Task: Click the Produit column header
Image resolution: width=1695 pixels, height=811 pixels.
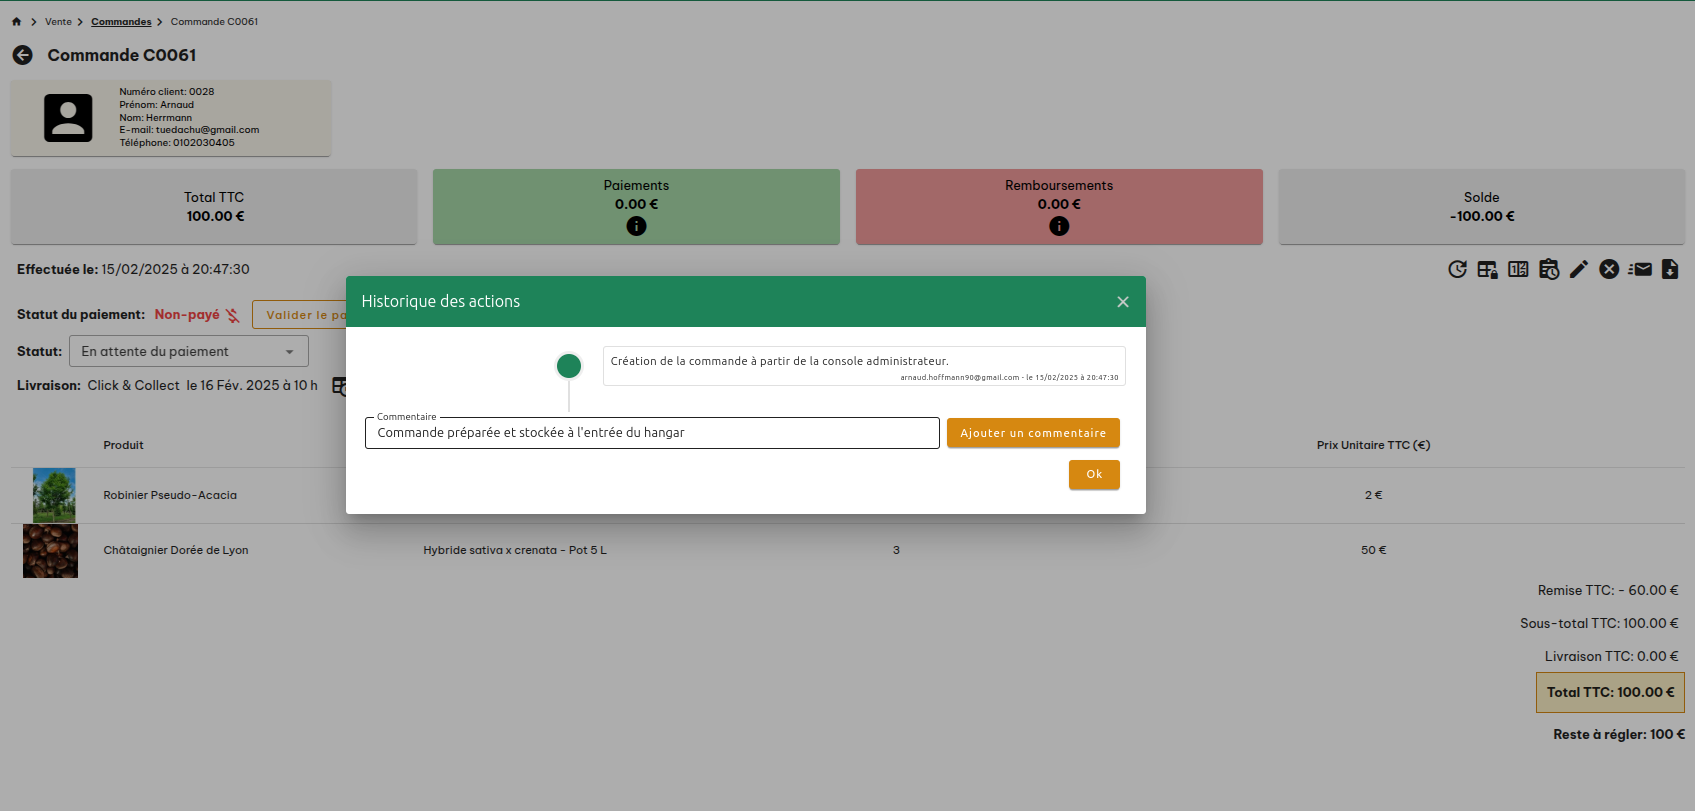Action: click(124, 445)
